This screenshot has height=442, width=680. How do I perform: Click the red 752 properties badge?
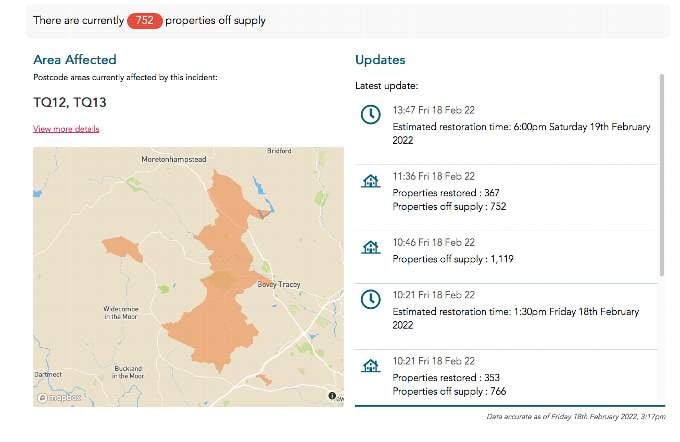click(144, 20)
